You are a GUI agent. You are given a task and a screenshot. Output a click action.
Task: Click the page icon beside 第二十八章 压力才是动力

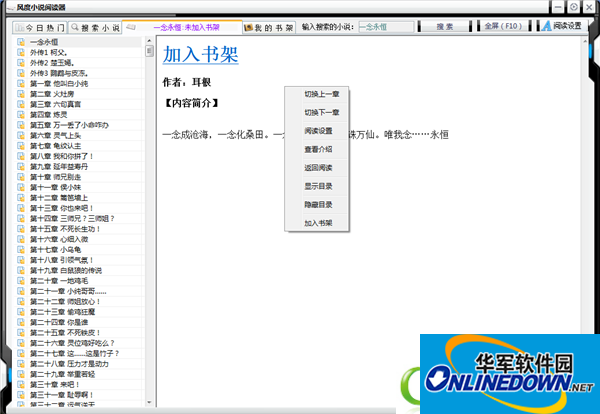pos(21,363)
